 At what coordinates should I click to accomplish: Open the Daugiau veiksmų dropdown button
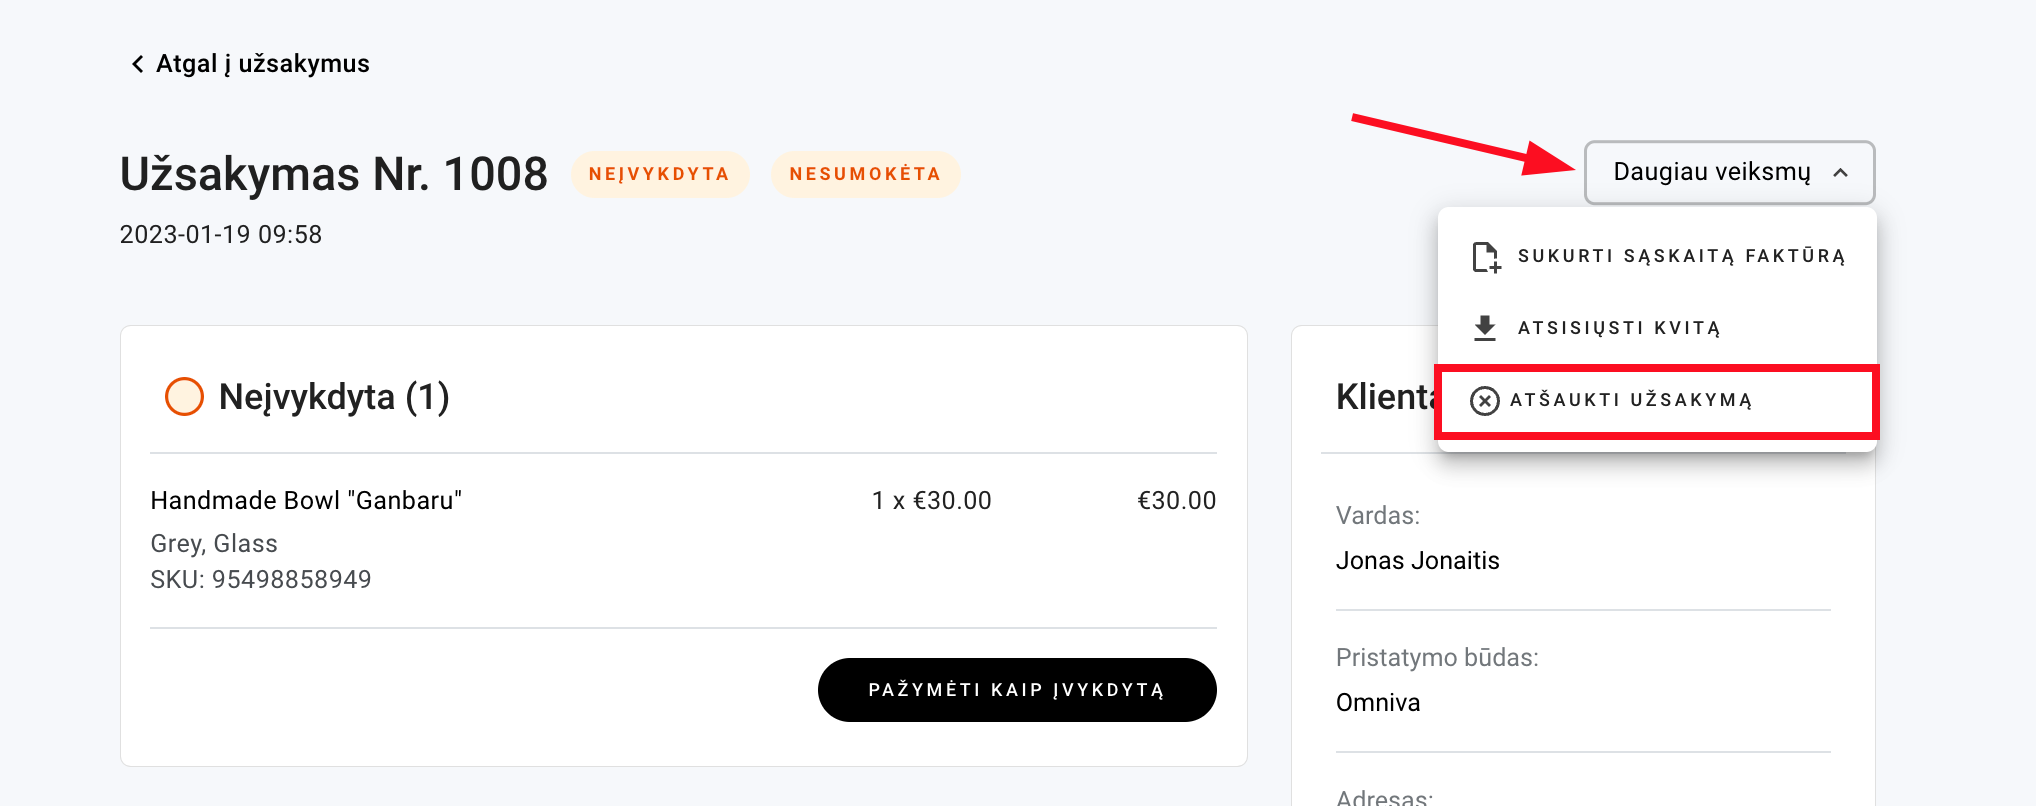[x=1729, y=172]
